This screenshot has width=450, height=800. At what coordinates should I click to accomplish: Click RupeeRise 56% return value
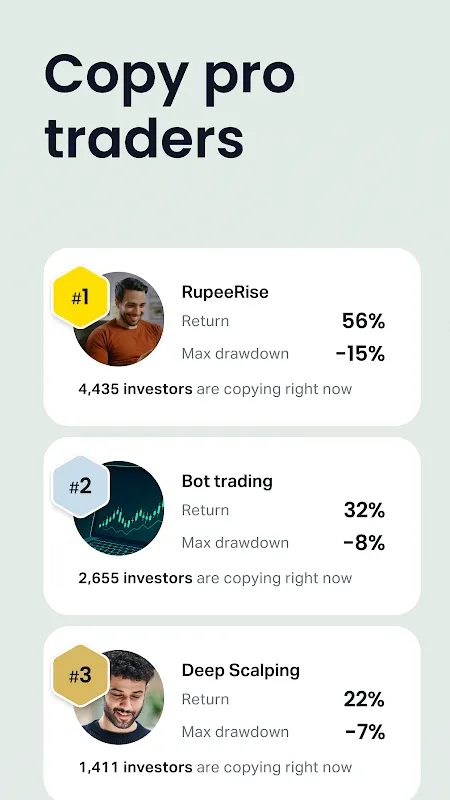coord(363,321)
